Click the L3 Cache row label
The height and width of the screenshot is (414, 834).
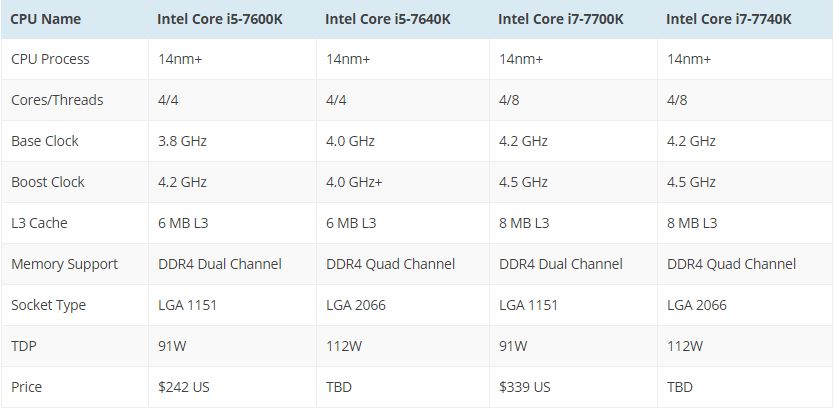point(40,223)
